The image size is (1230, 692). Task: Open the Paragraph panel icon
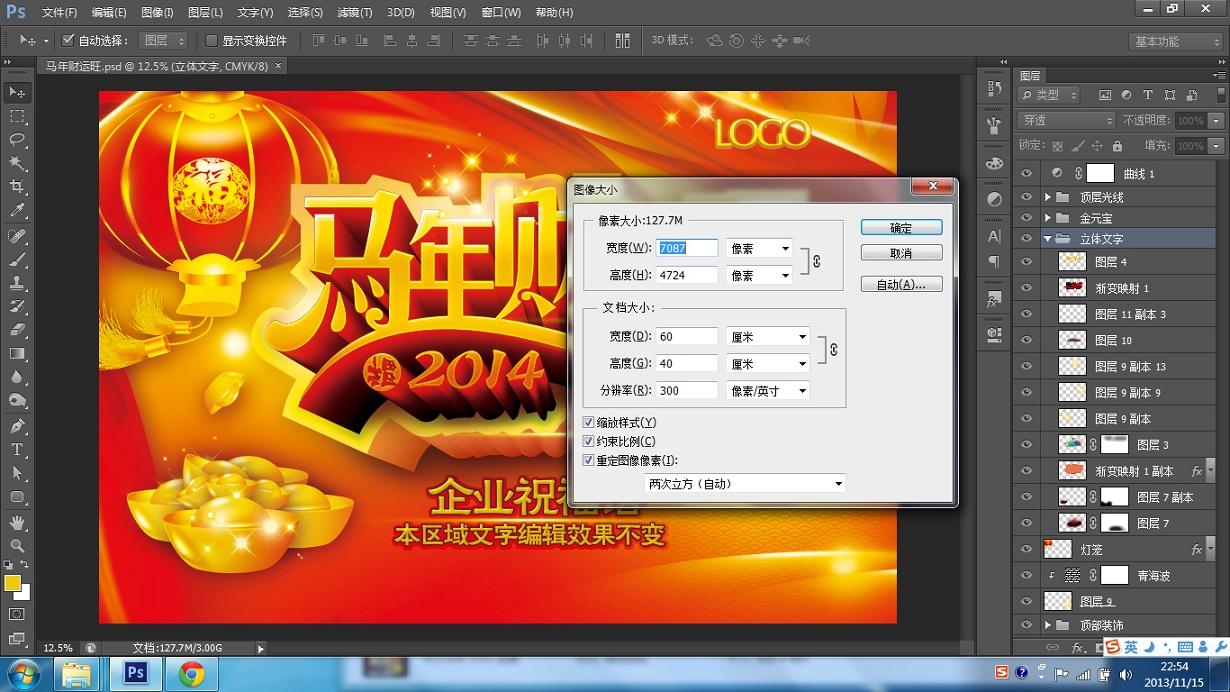click(994, 262)
